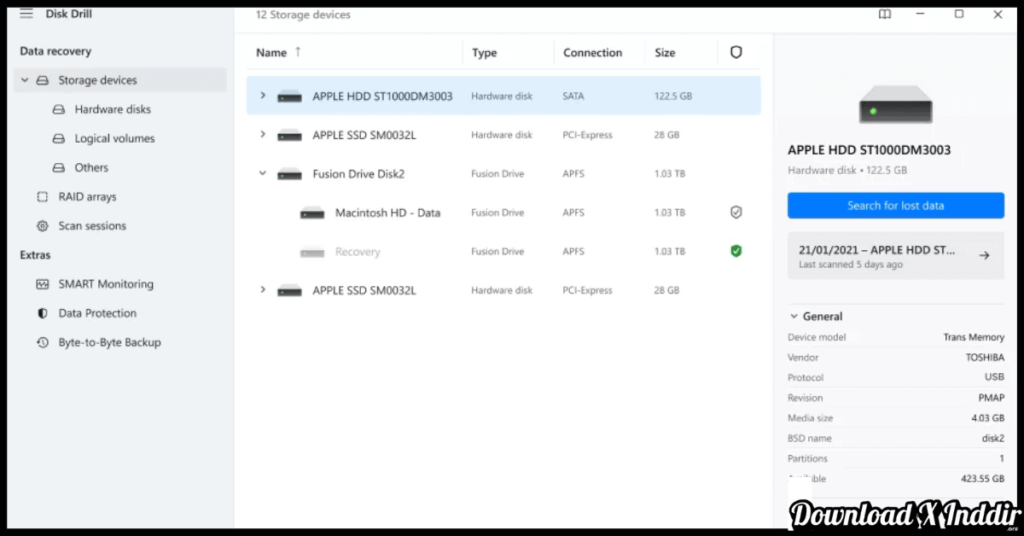This screenshot has width=1024, height=536.
Task: Open Scan sessions in sidebar
Action: (x=92, y=226)
